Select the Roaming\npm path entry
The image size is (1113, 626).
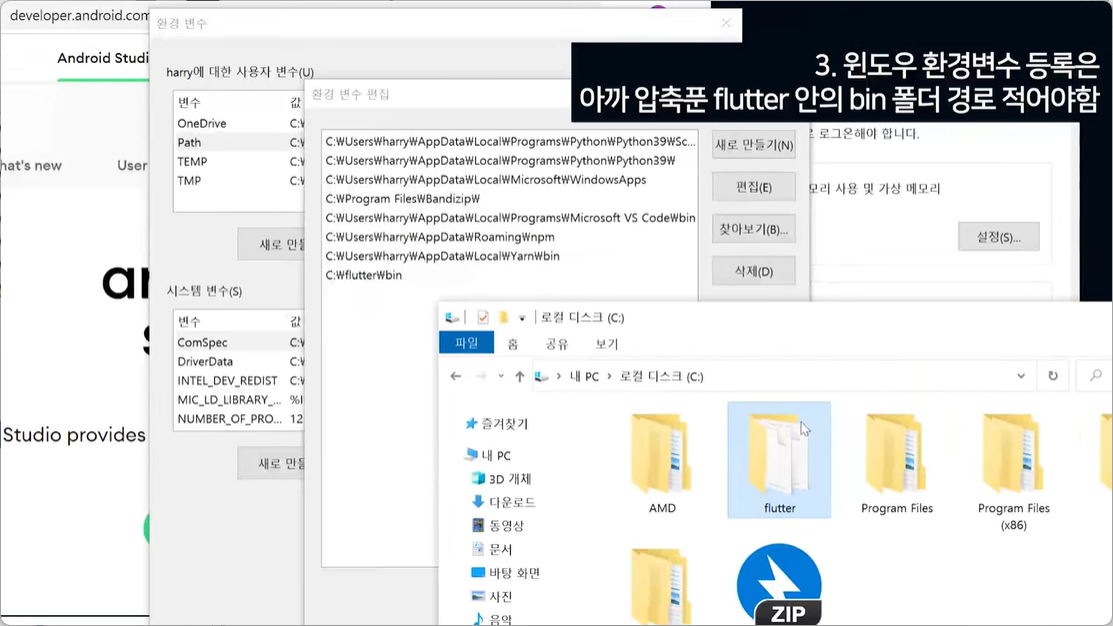coord(510,236)
